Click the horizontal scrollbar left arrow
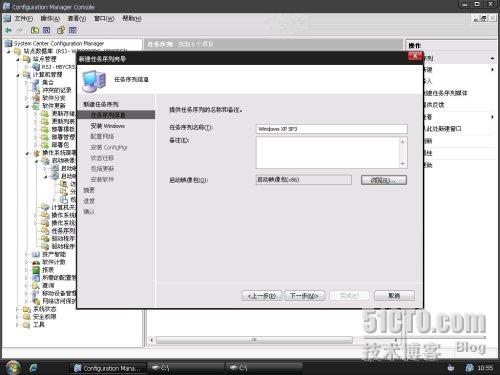 pos(152,340)
